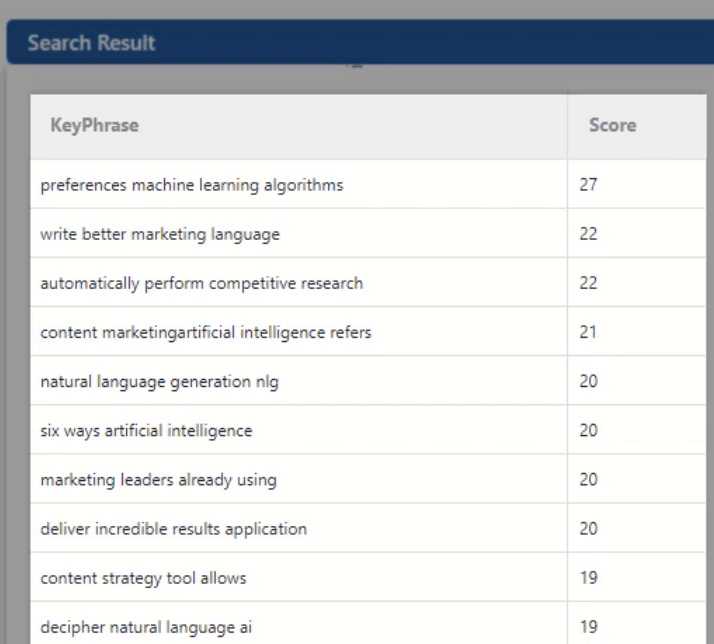Click score for 'write better marketing language'
714x644 pixels.
coord(588,234)
